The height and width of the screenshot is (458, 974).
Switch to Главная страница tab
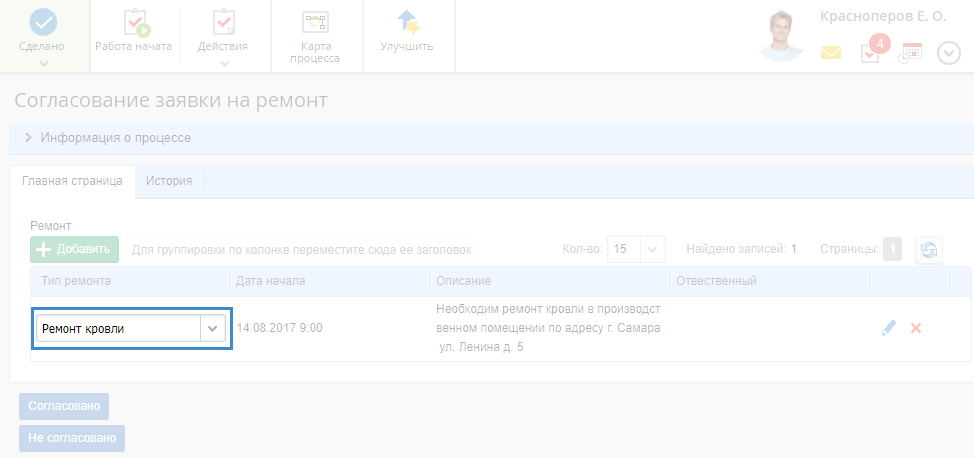click(72, 181)
